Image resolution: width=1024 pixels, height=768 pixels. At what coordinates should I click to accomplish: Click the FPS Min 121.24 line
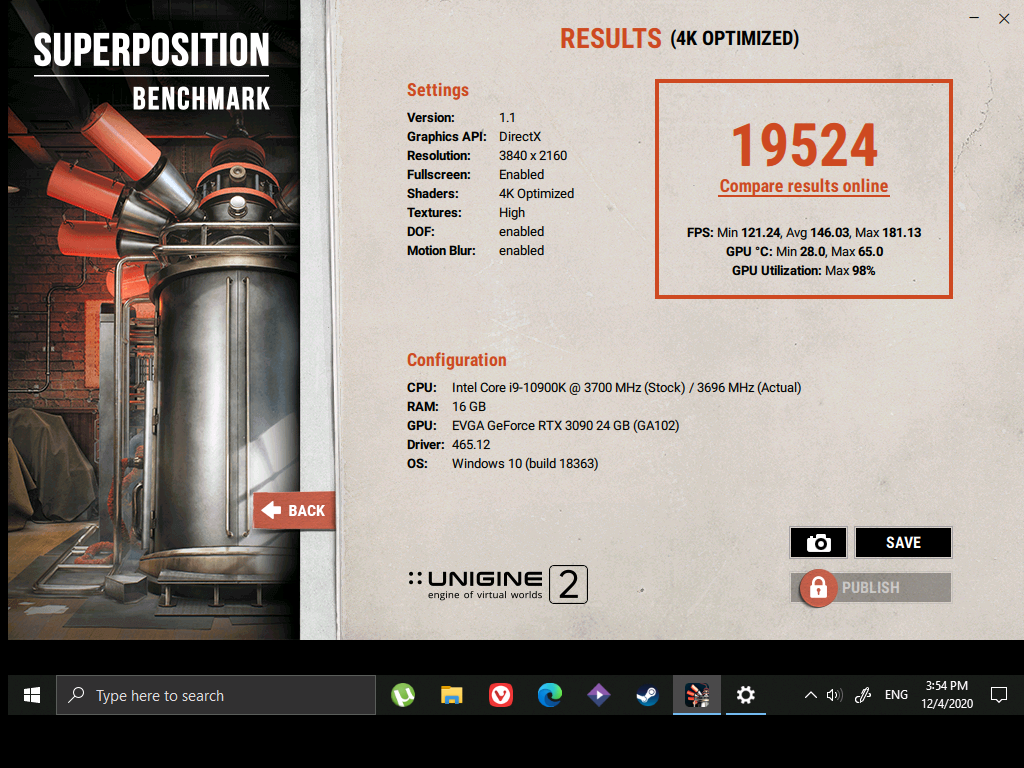coord(804,233)
